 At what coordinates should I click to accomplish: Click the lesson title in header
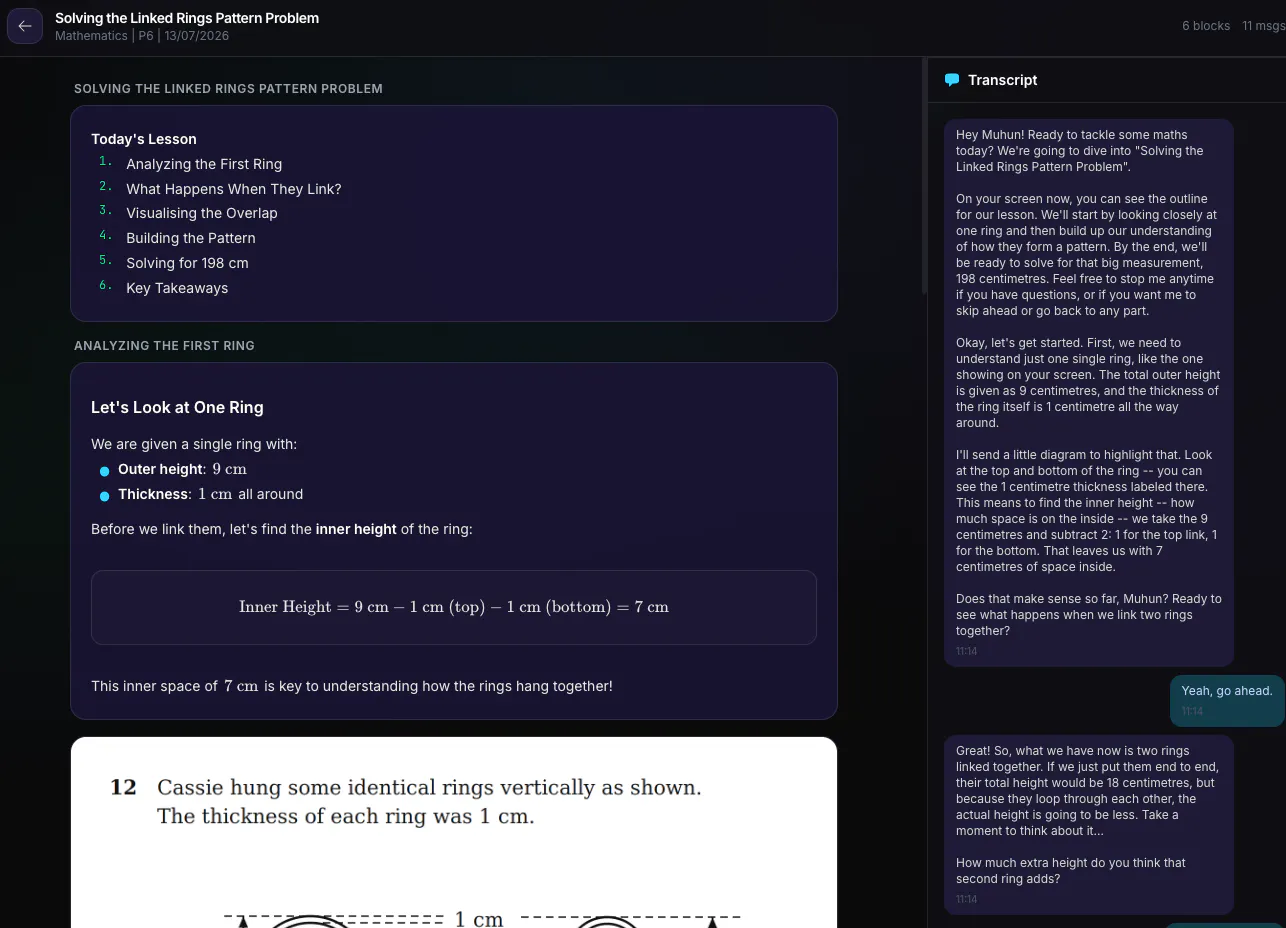pos(187,18)
